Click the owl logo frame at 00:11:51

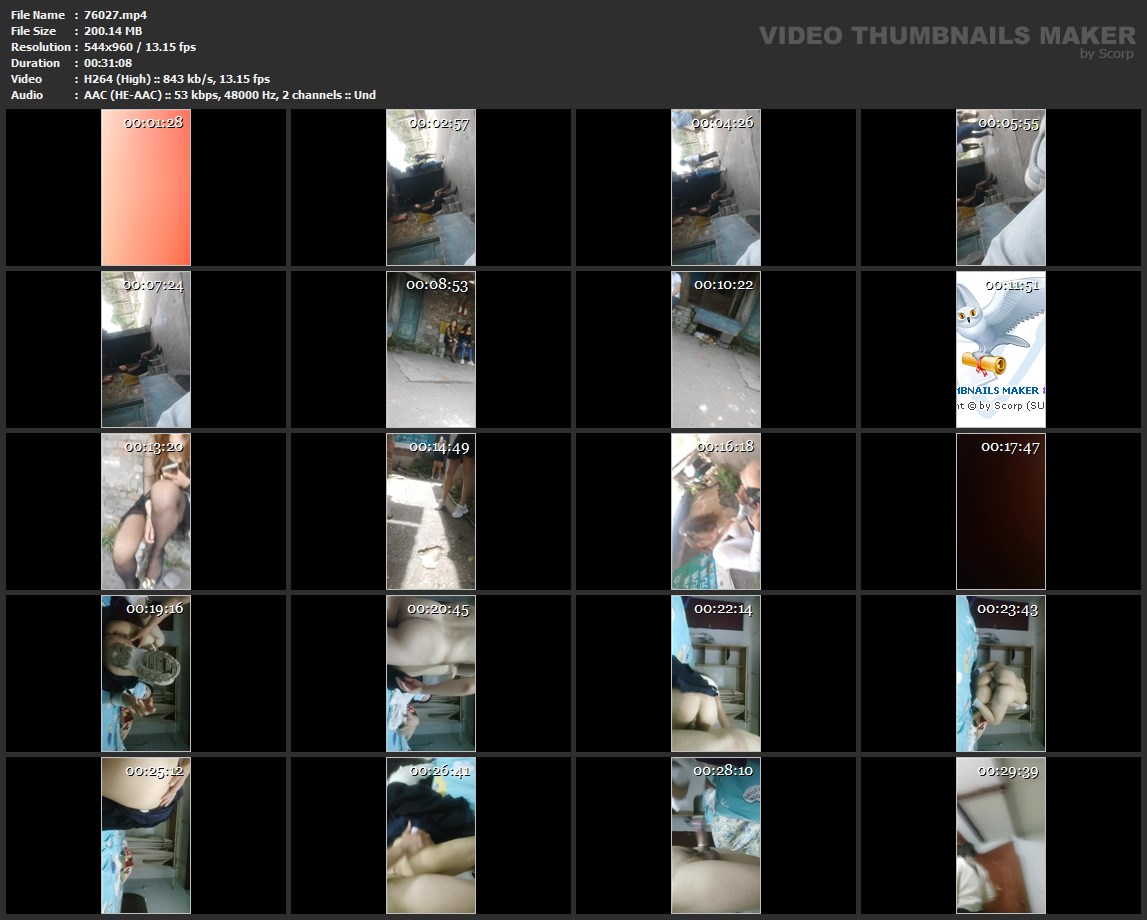[x=1001, y=349]
